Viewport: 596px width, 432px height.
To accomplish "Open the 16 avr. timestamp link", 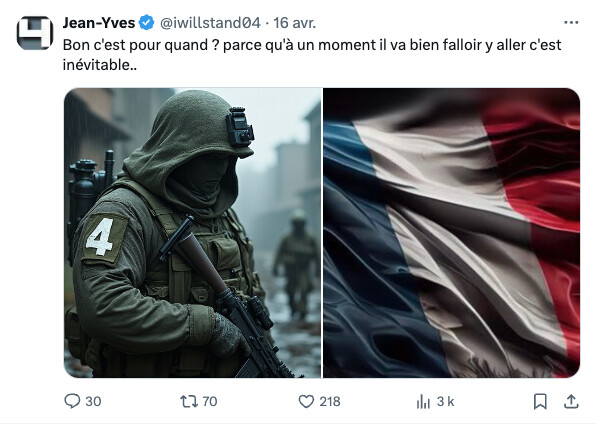I will pos(295,23).
